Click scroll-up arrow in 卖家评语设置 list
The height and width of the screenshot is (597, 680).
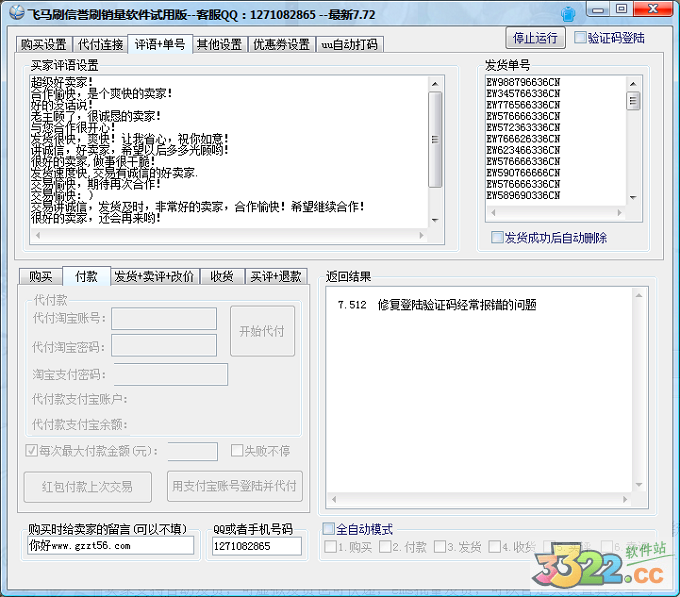tap(435, 84)
